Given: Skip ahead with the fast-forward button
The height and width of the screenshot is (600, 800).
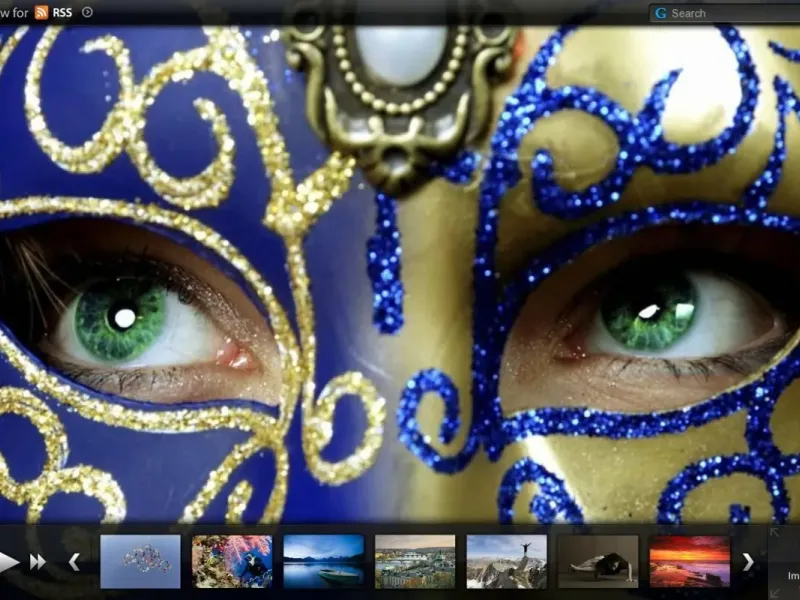Looking at the screenshot, I should [38, 562].
